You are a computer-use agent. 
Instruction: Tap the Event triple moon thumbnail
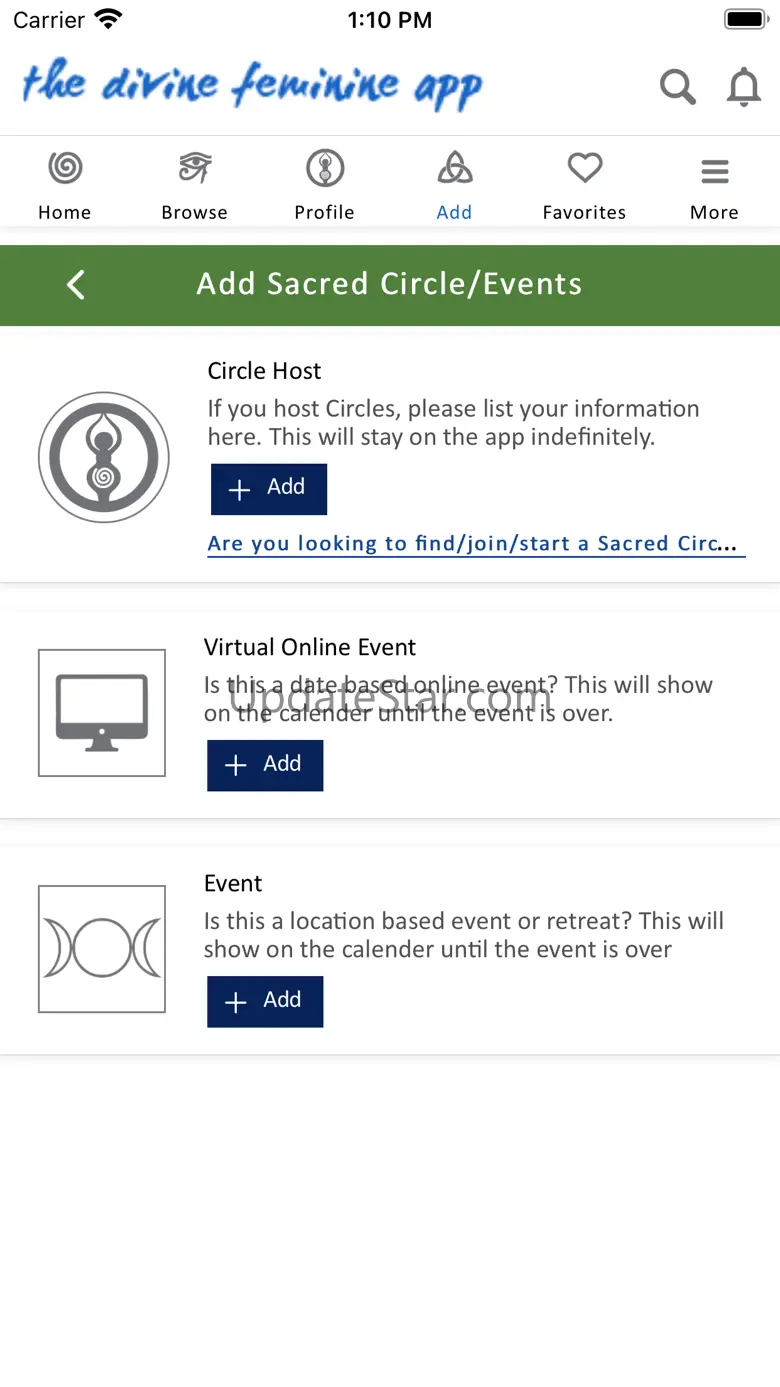(x=102, y=948)
